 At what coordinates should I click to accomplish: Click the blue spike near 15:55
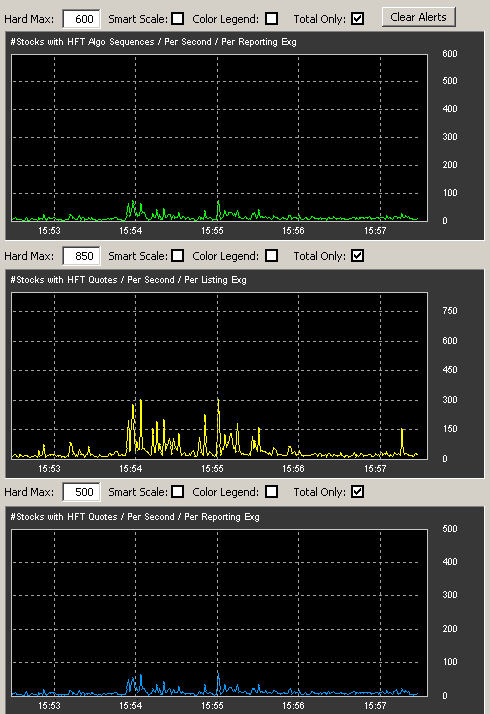[219, 682]
